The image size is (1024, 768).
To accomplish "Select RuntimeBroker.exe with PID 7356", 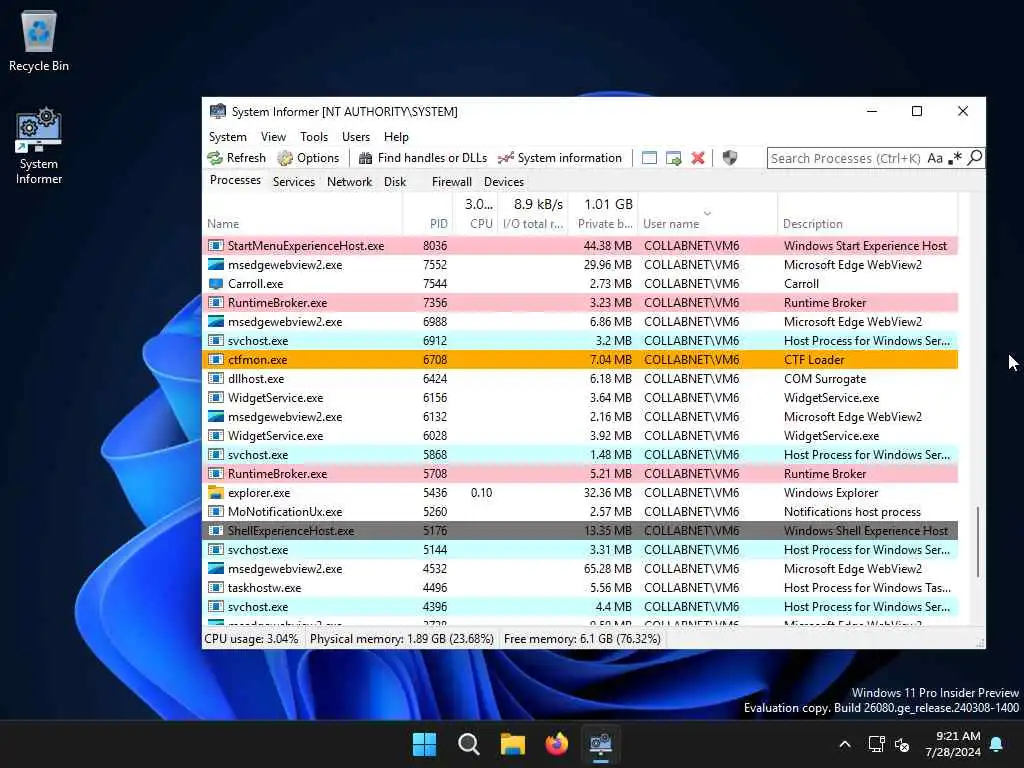I will [580, 303].
